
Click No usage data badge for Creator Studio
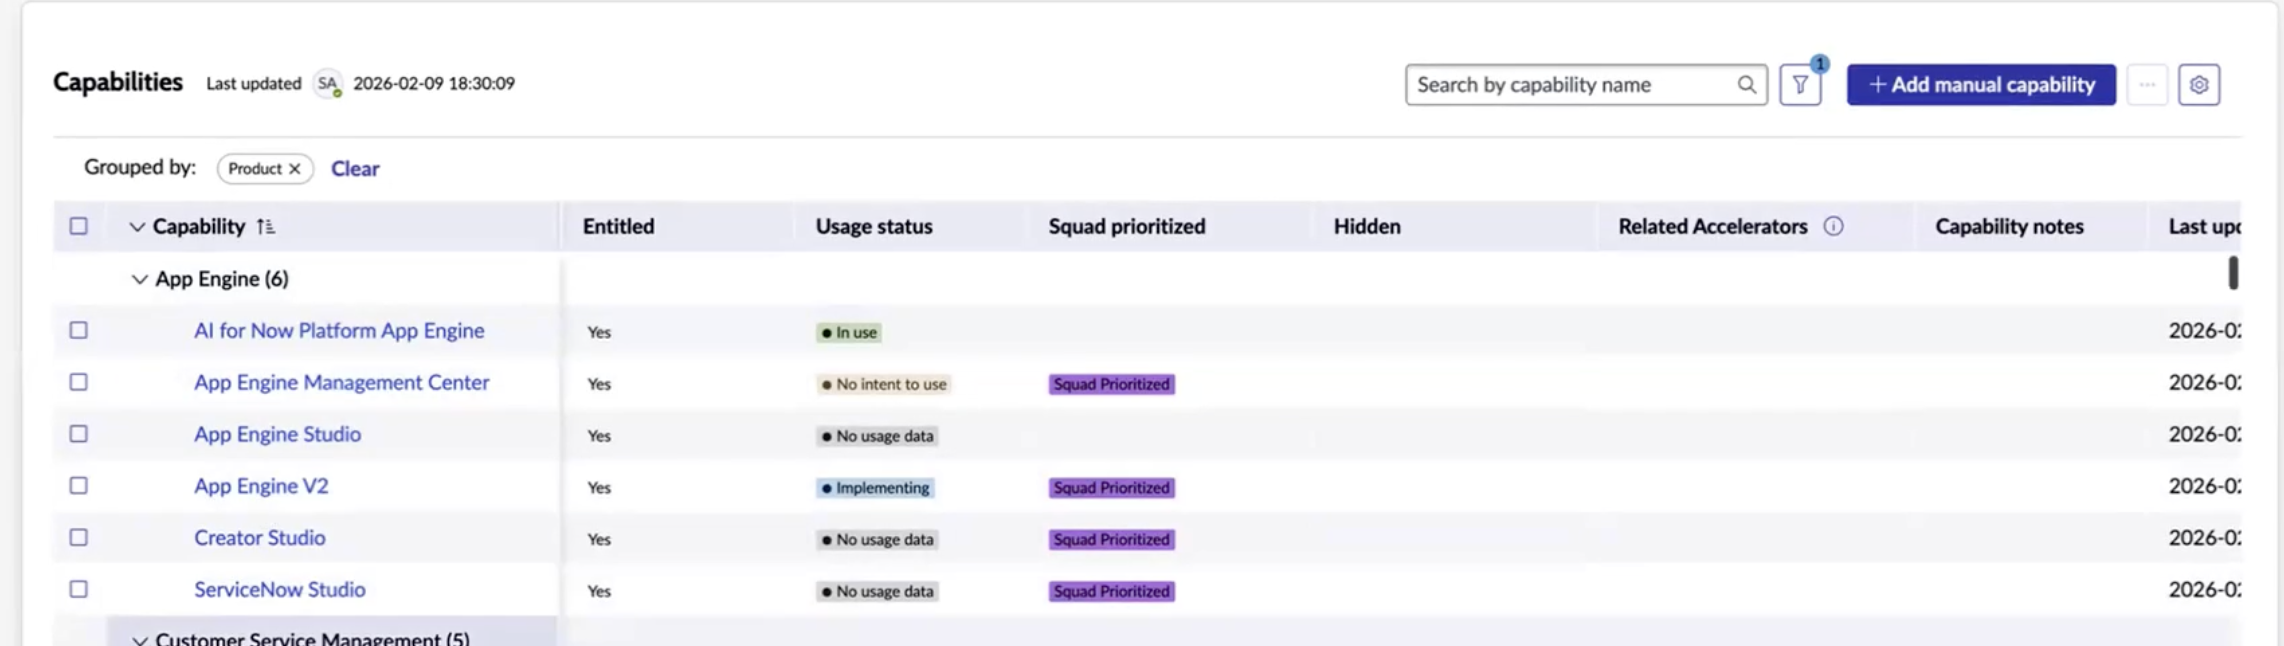coord(877,540)
